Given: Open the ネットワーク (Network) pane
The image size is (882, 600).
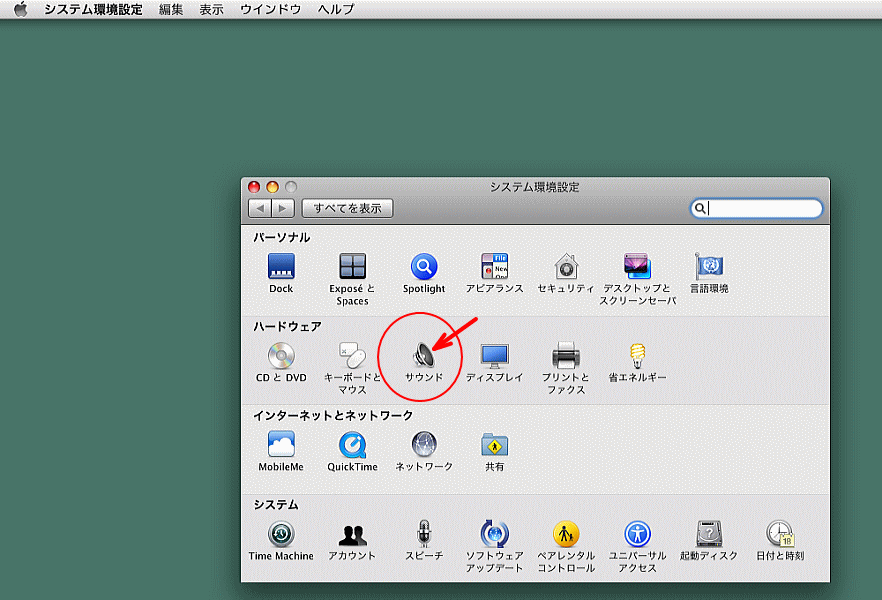Looking at the screenshot, I should tap(424, 445).
